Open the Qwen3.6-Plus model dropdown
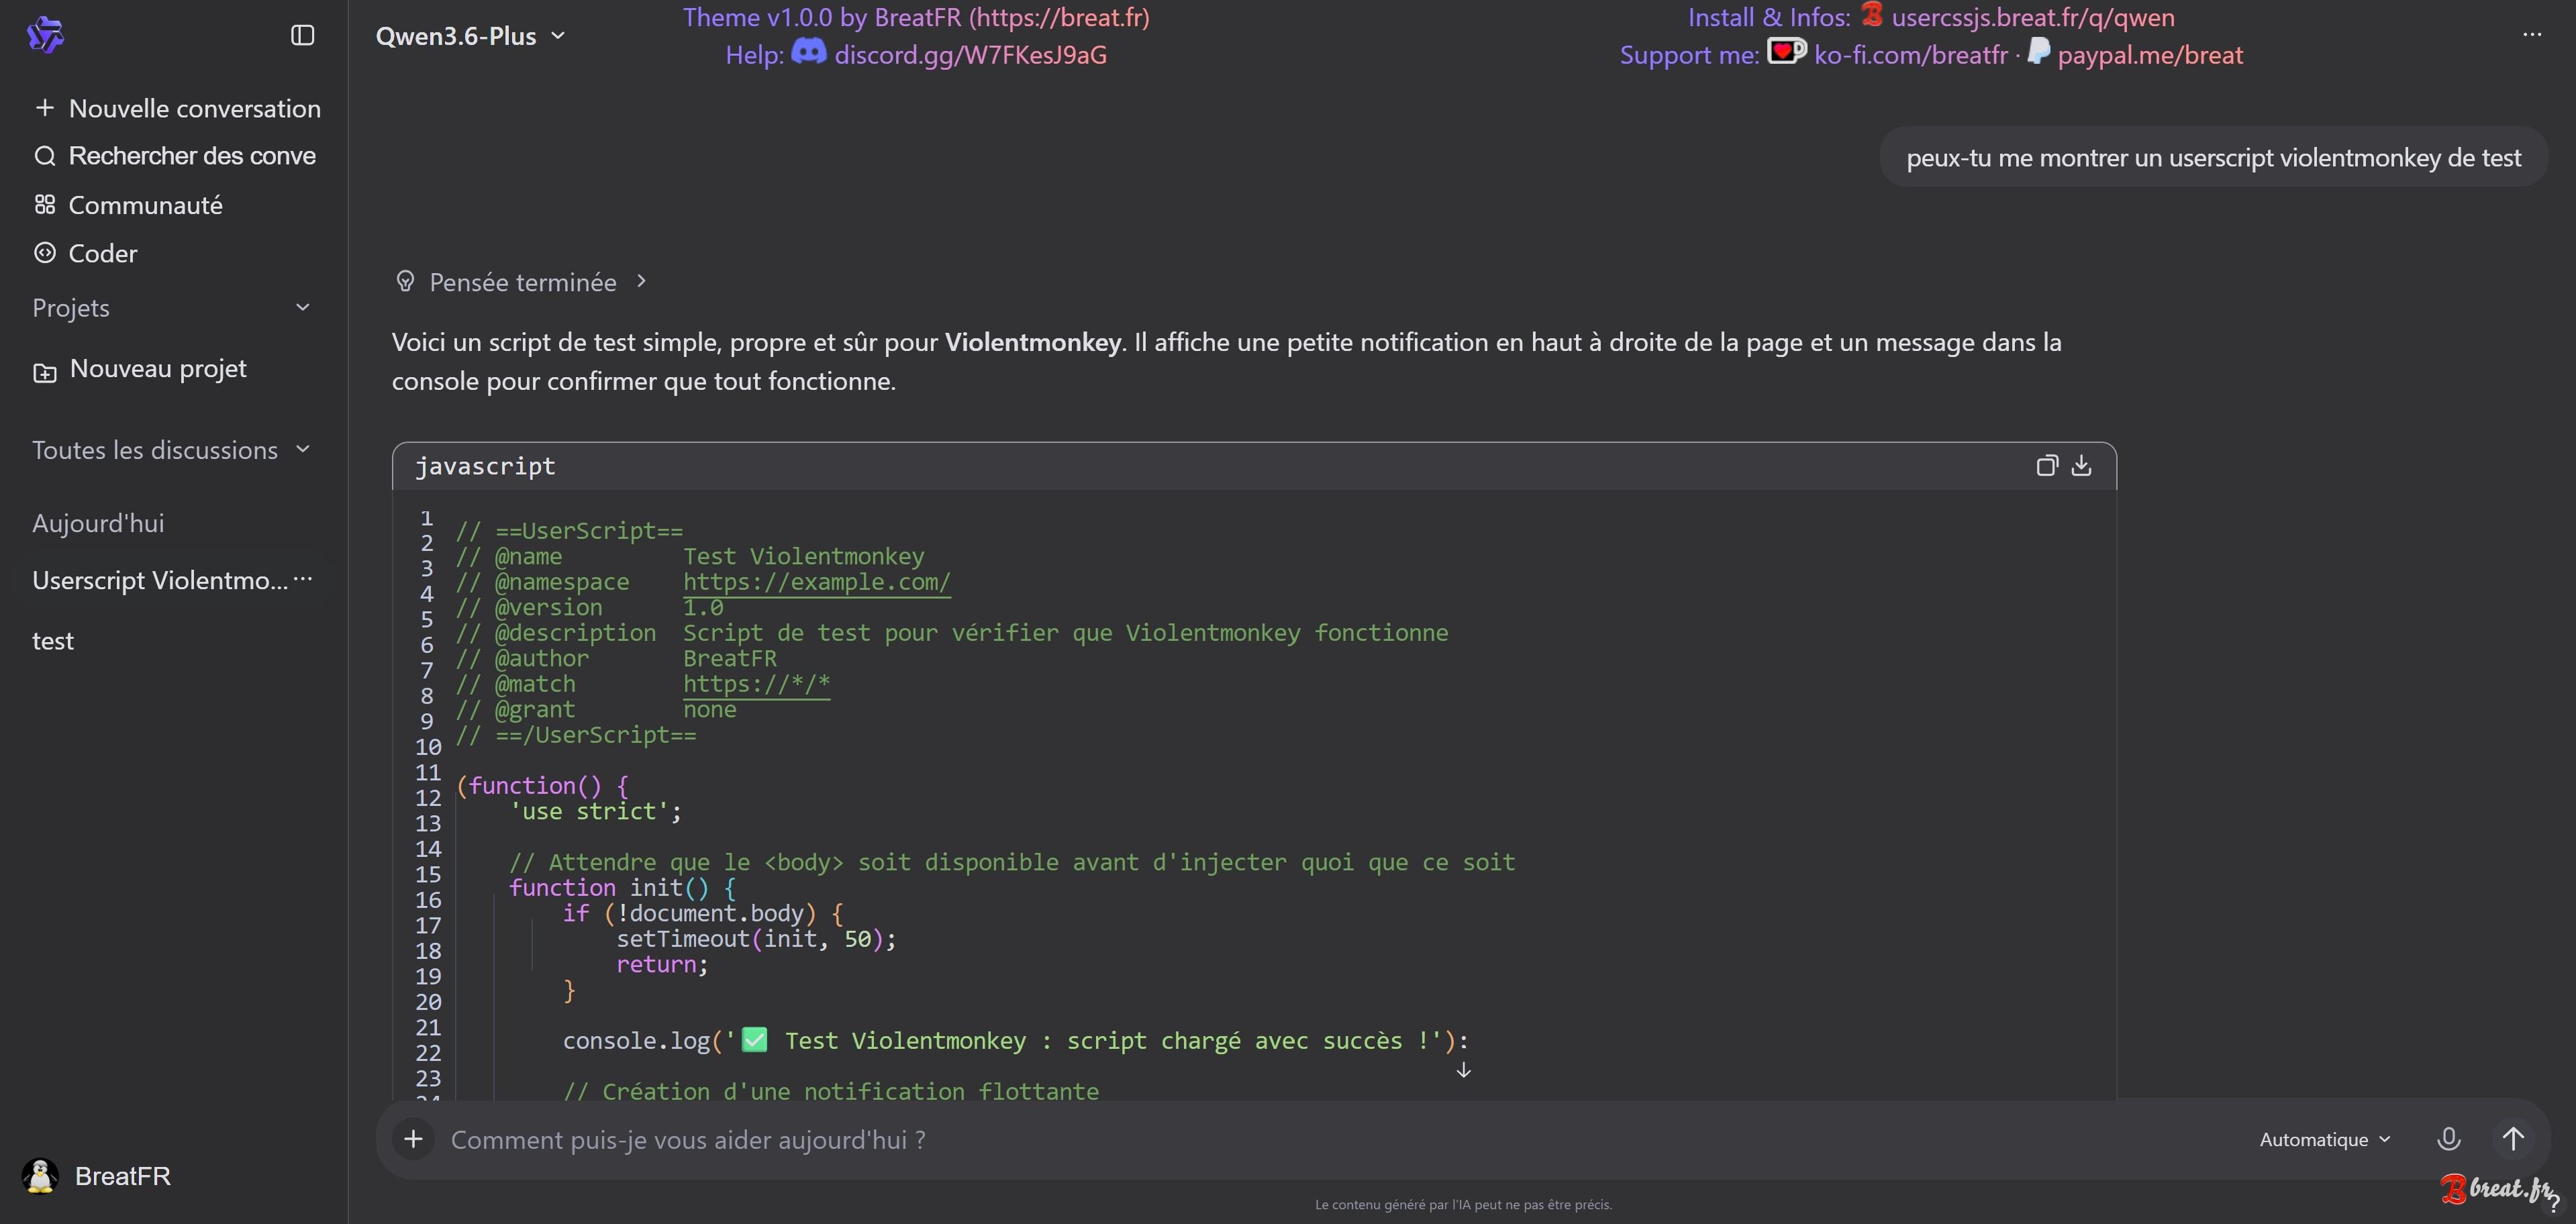 pos(470,36)
